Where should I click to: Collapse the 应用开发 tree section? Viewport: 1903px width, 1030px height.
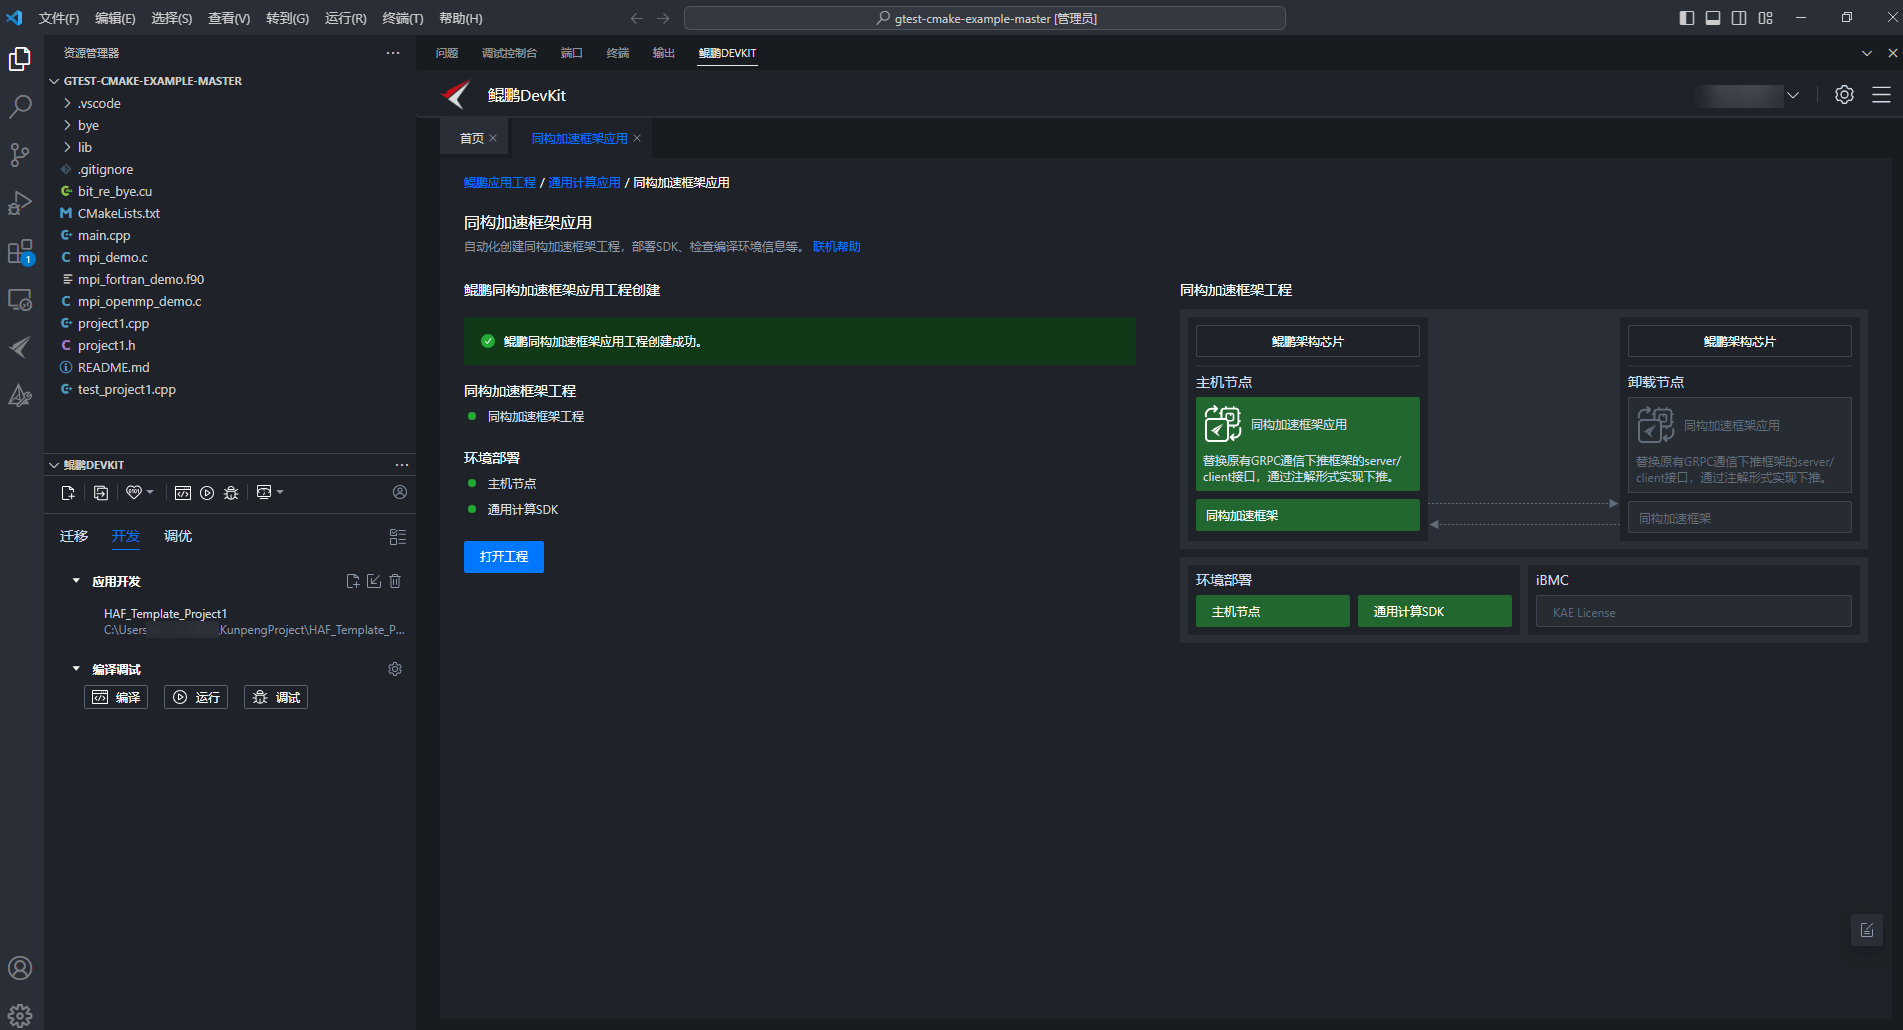[76, 581]
